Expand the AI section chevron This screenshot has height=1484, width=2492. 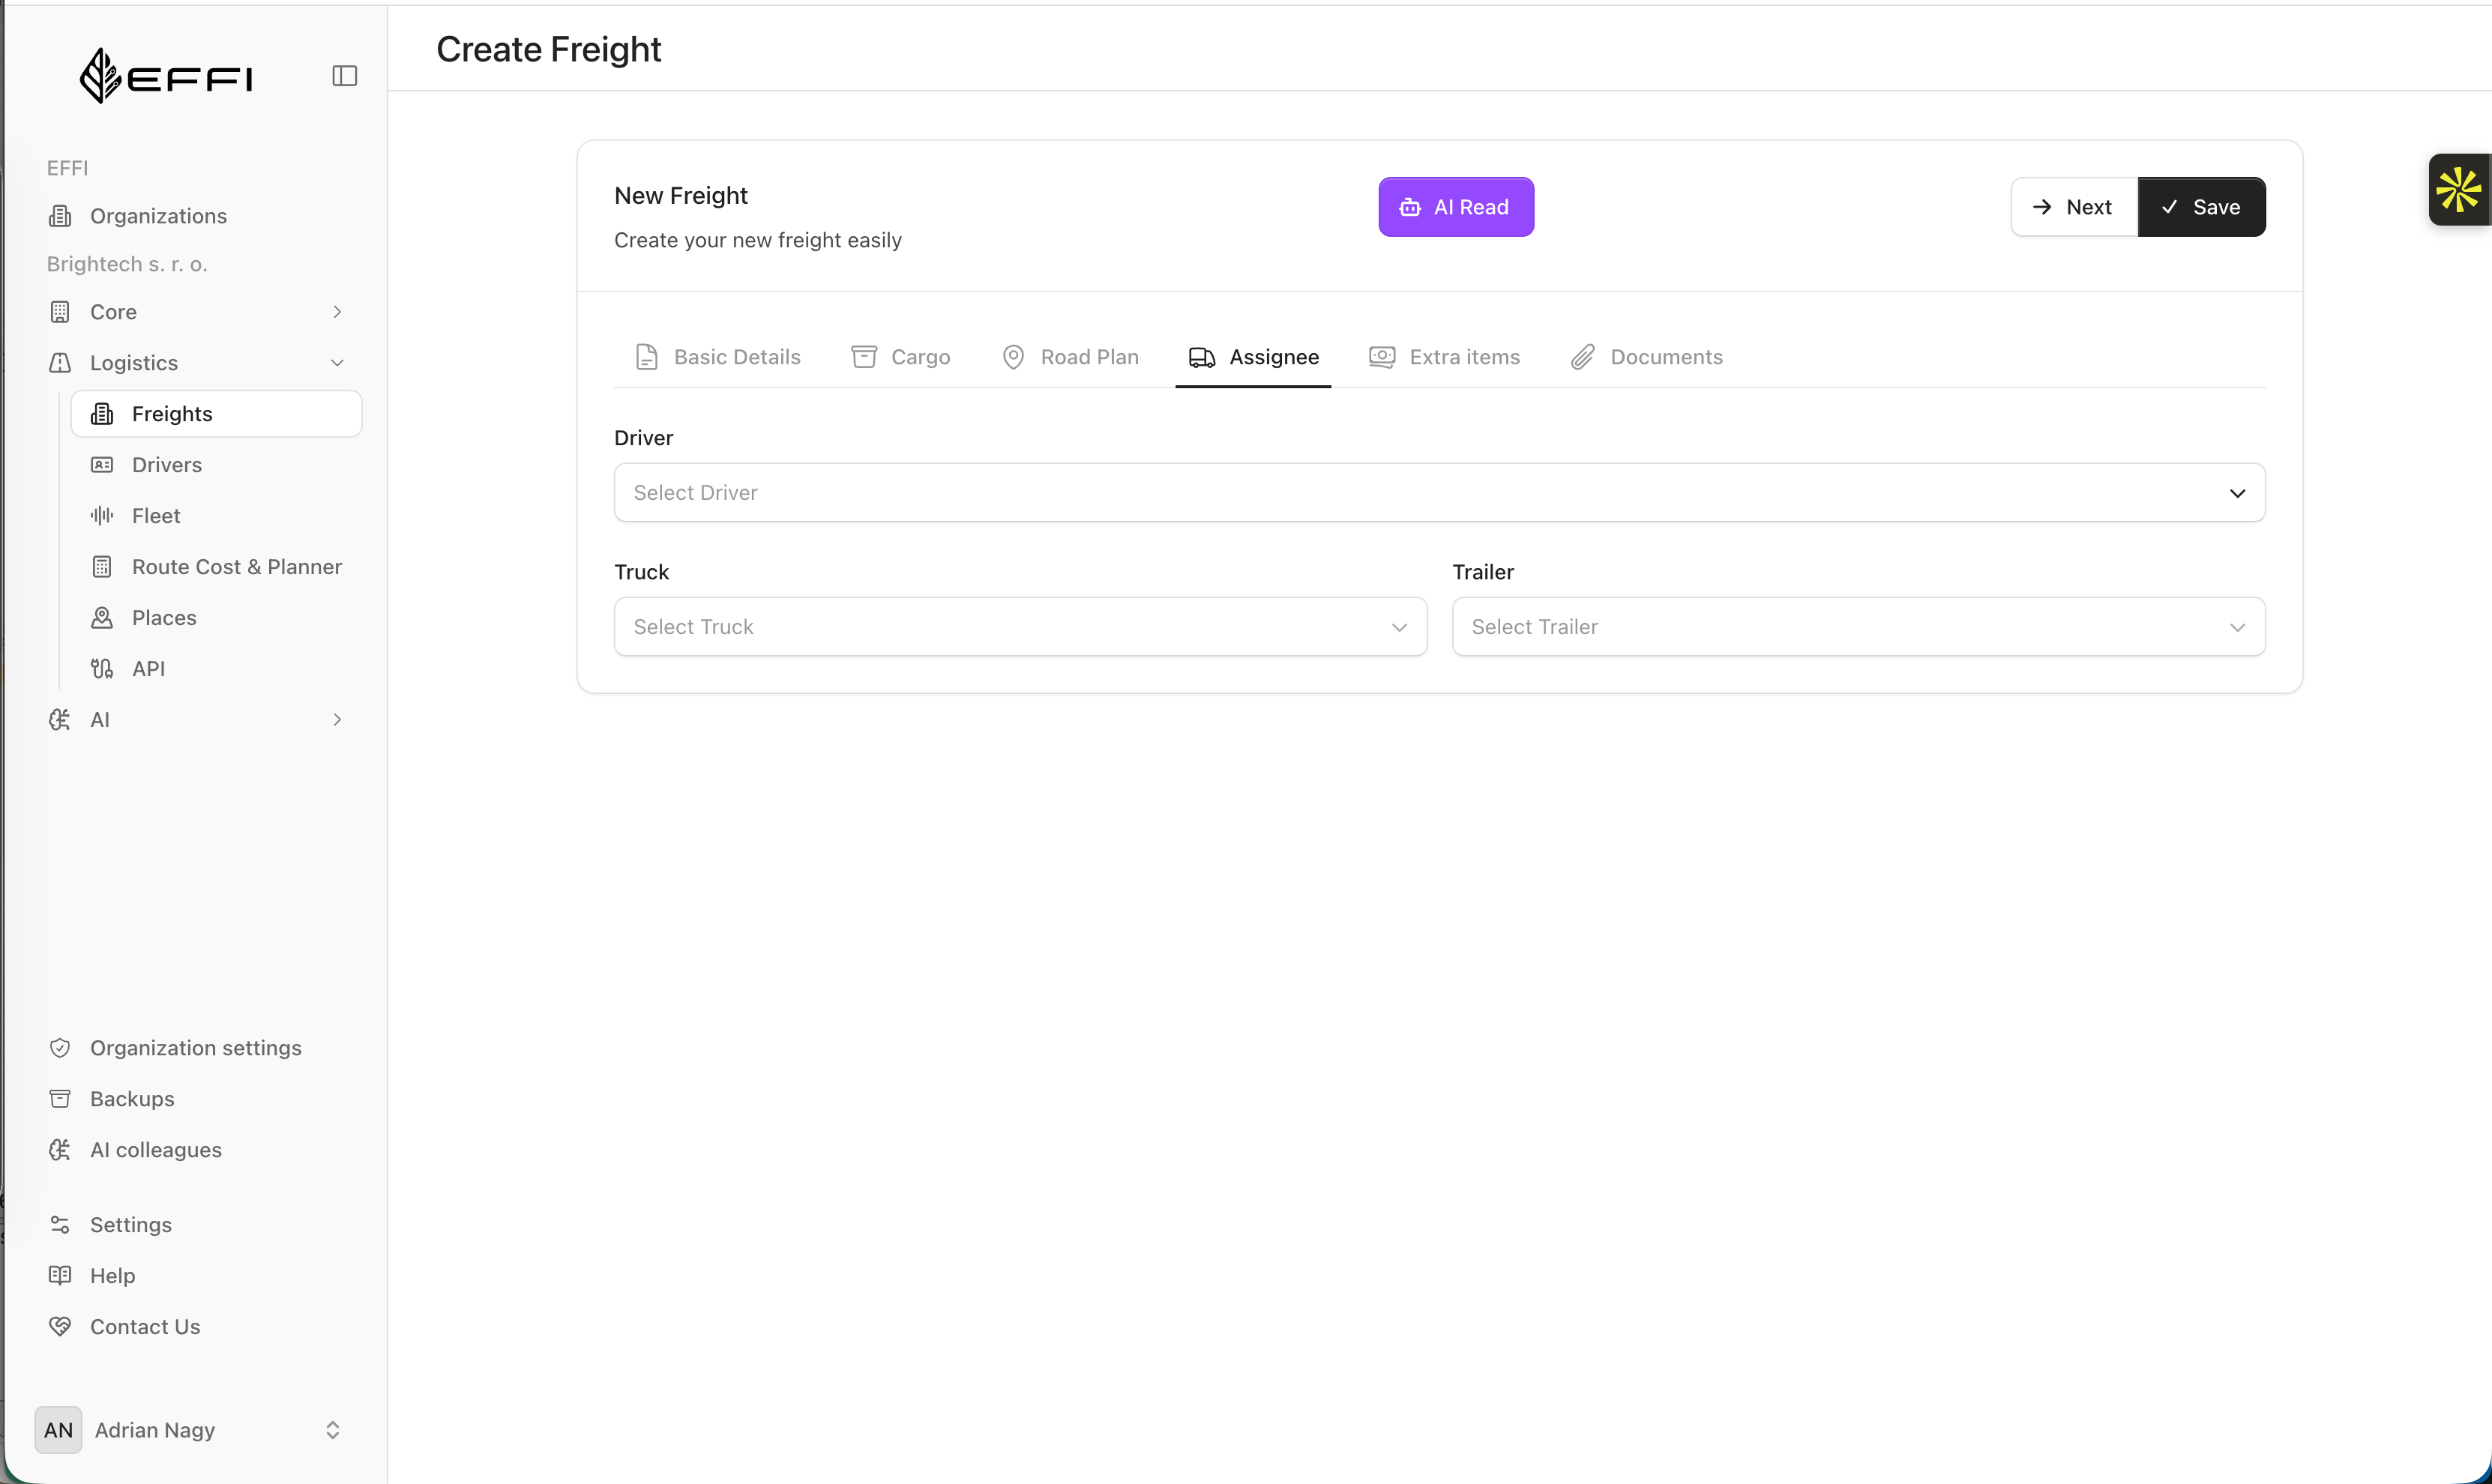tap(337, 720)
